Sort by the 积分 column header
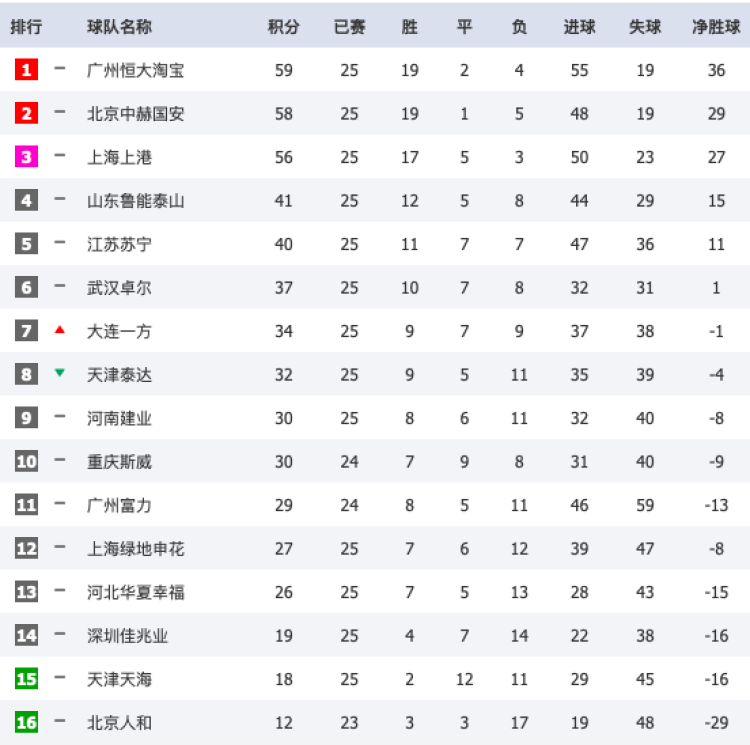Screen dimensions: 750x745 click(x=284, y=27)
